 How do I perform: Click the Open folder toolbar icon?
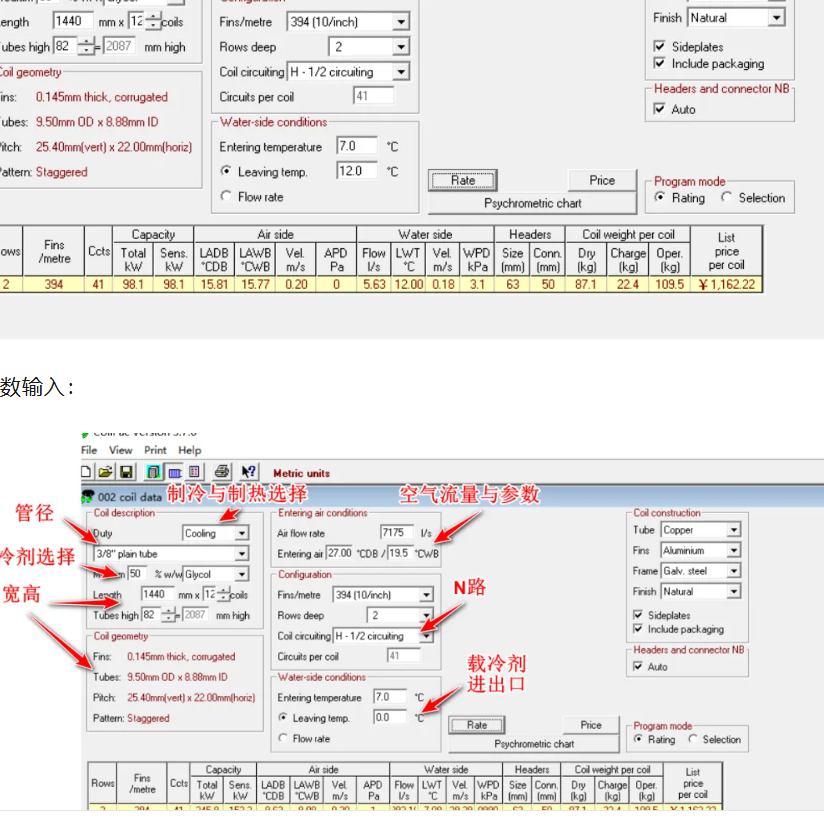click(105, 472)
